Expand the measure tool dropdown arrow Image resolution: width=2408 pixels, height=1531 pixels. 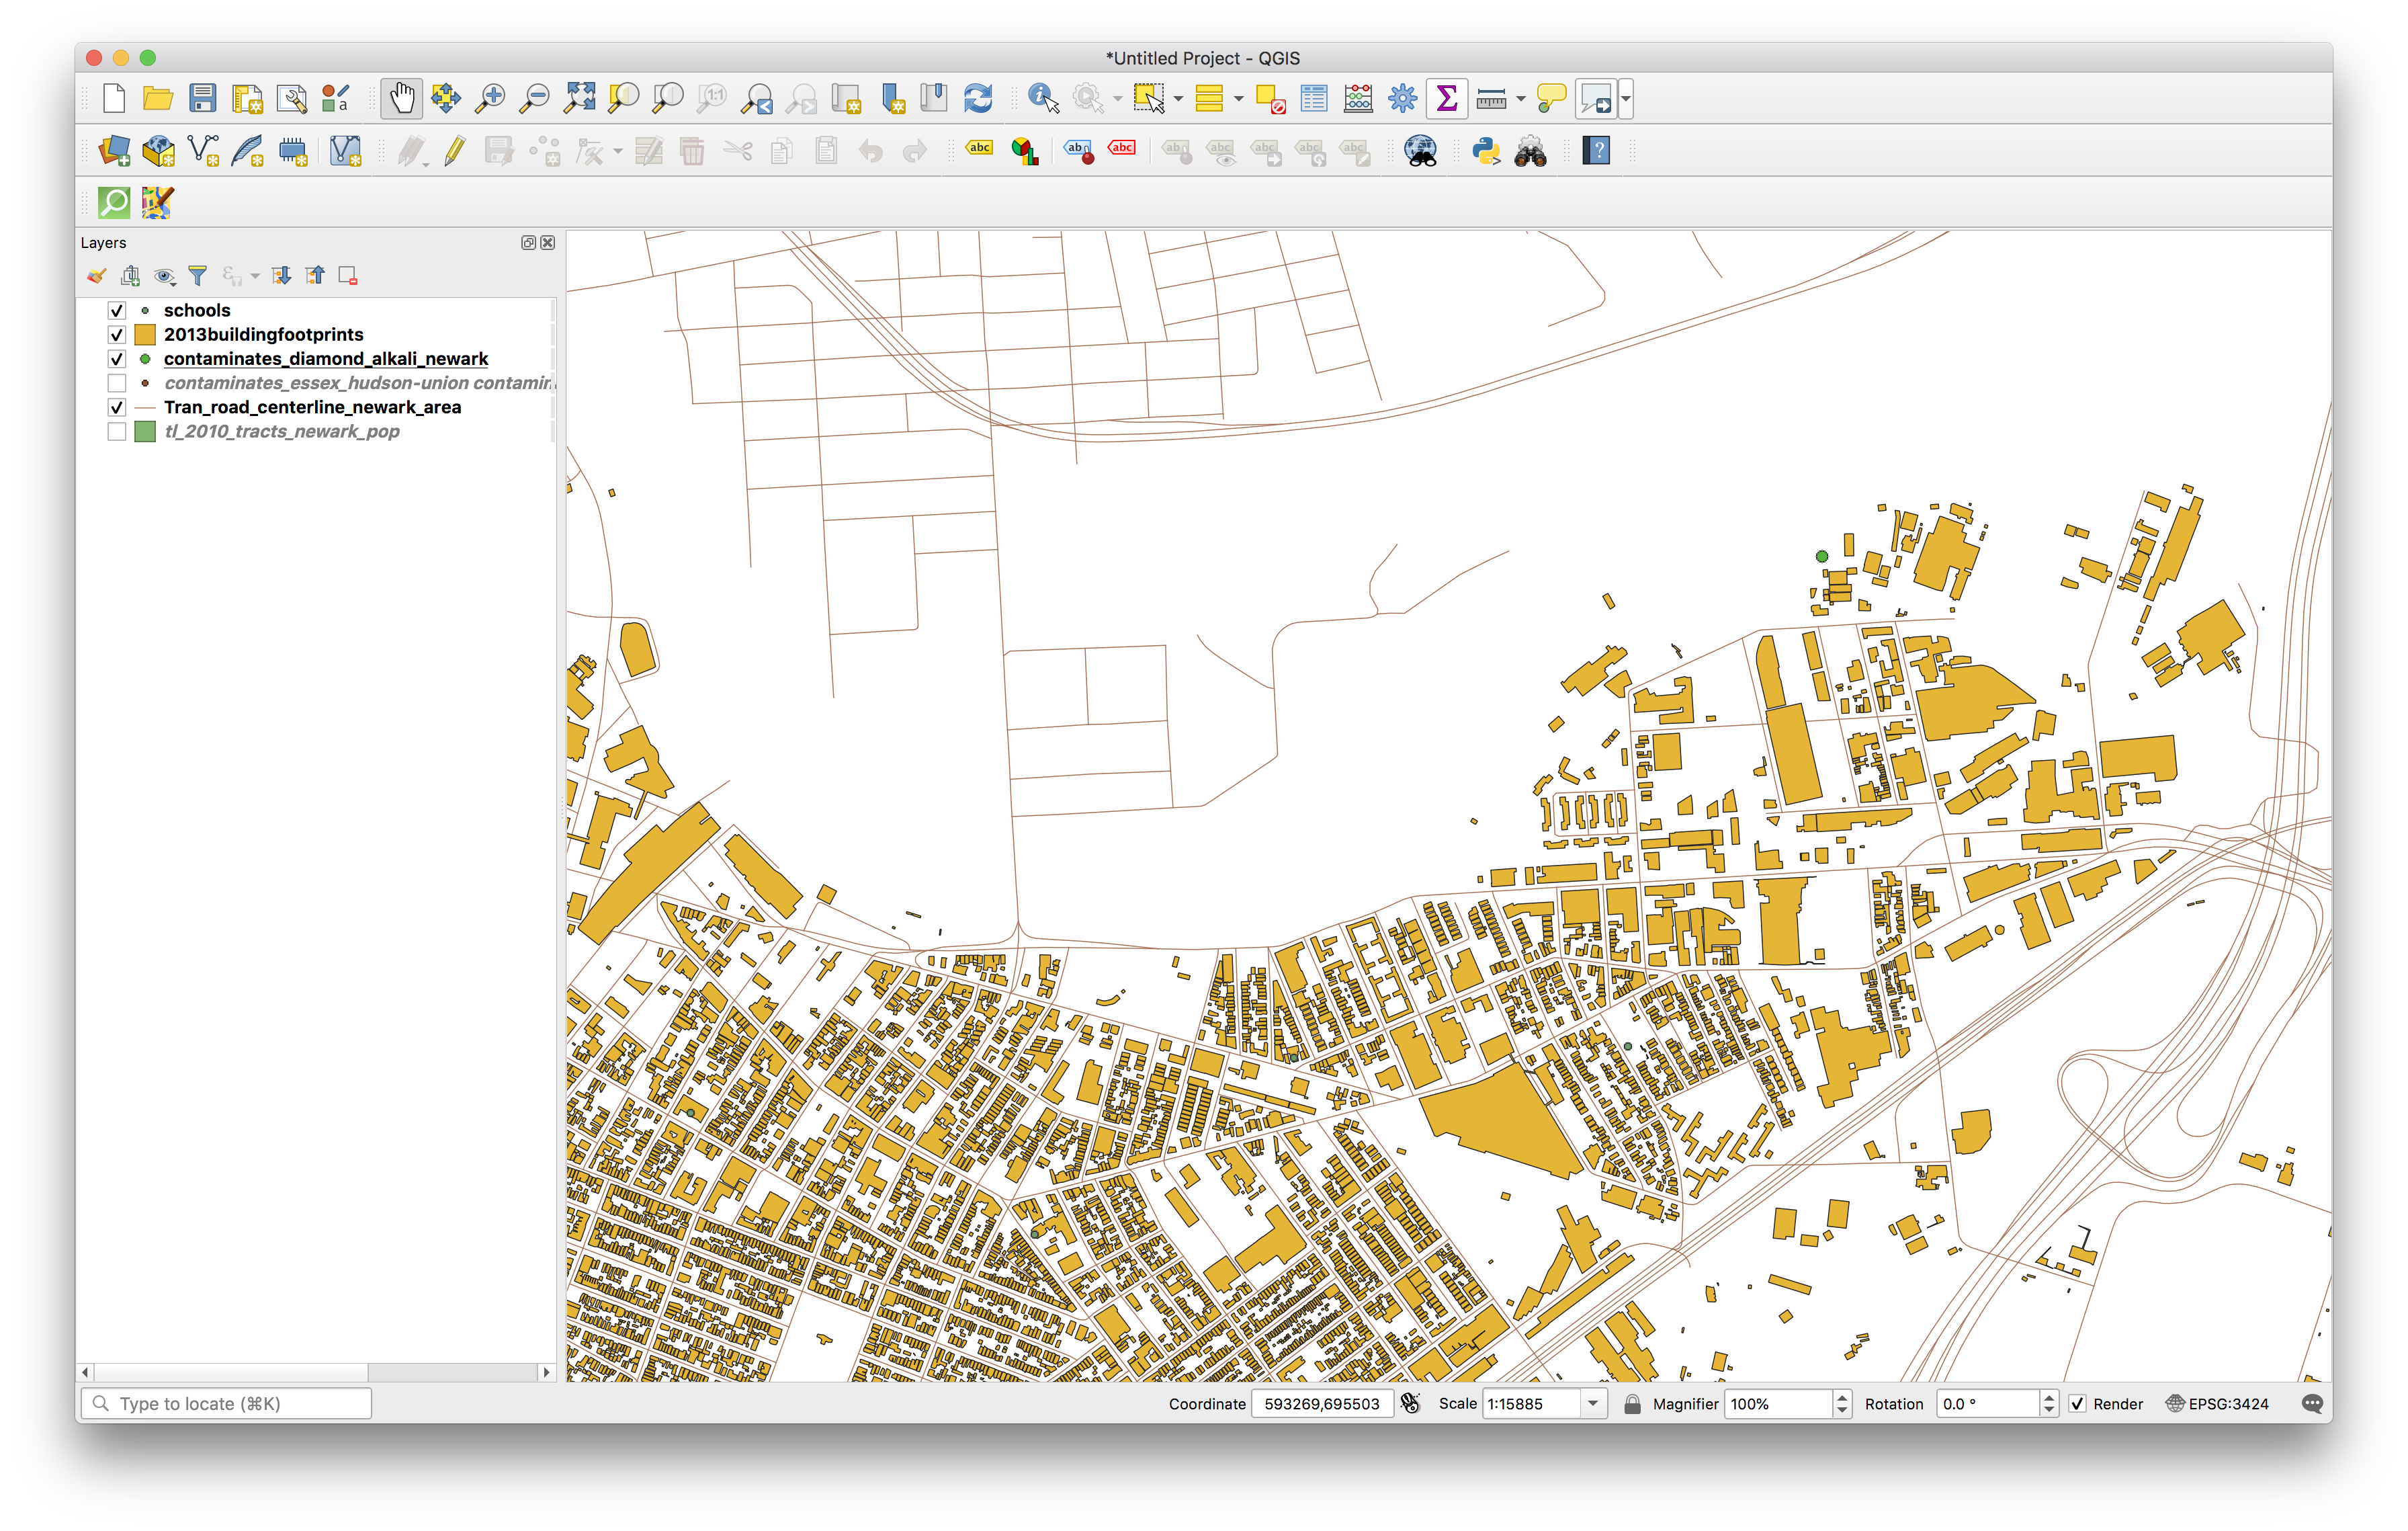[x=1521, y=99]
